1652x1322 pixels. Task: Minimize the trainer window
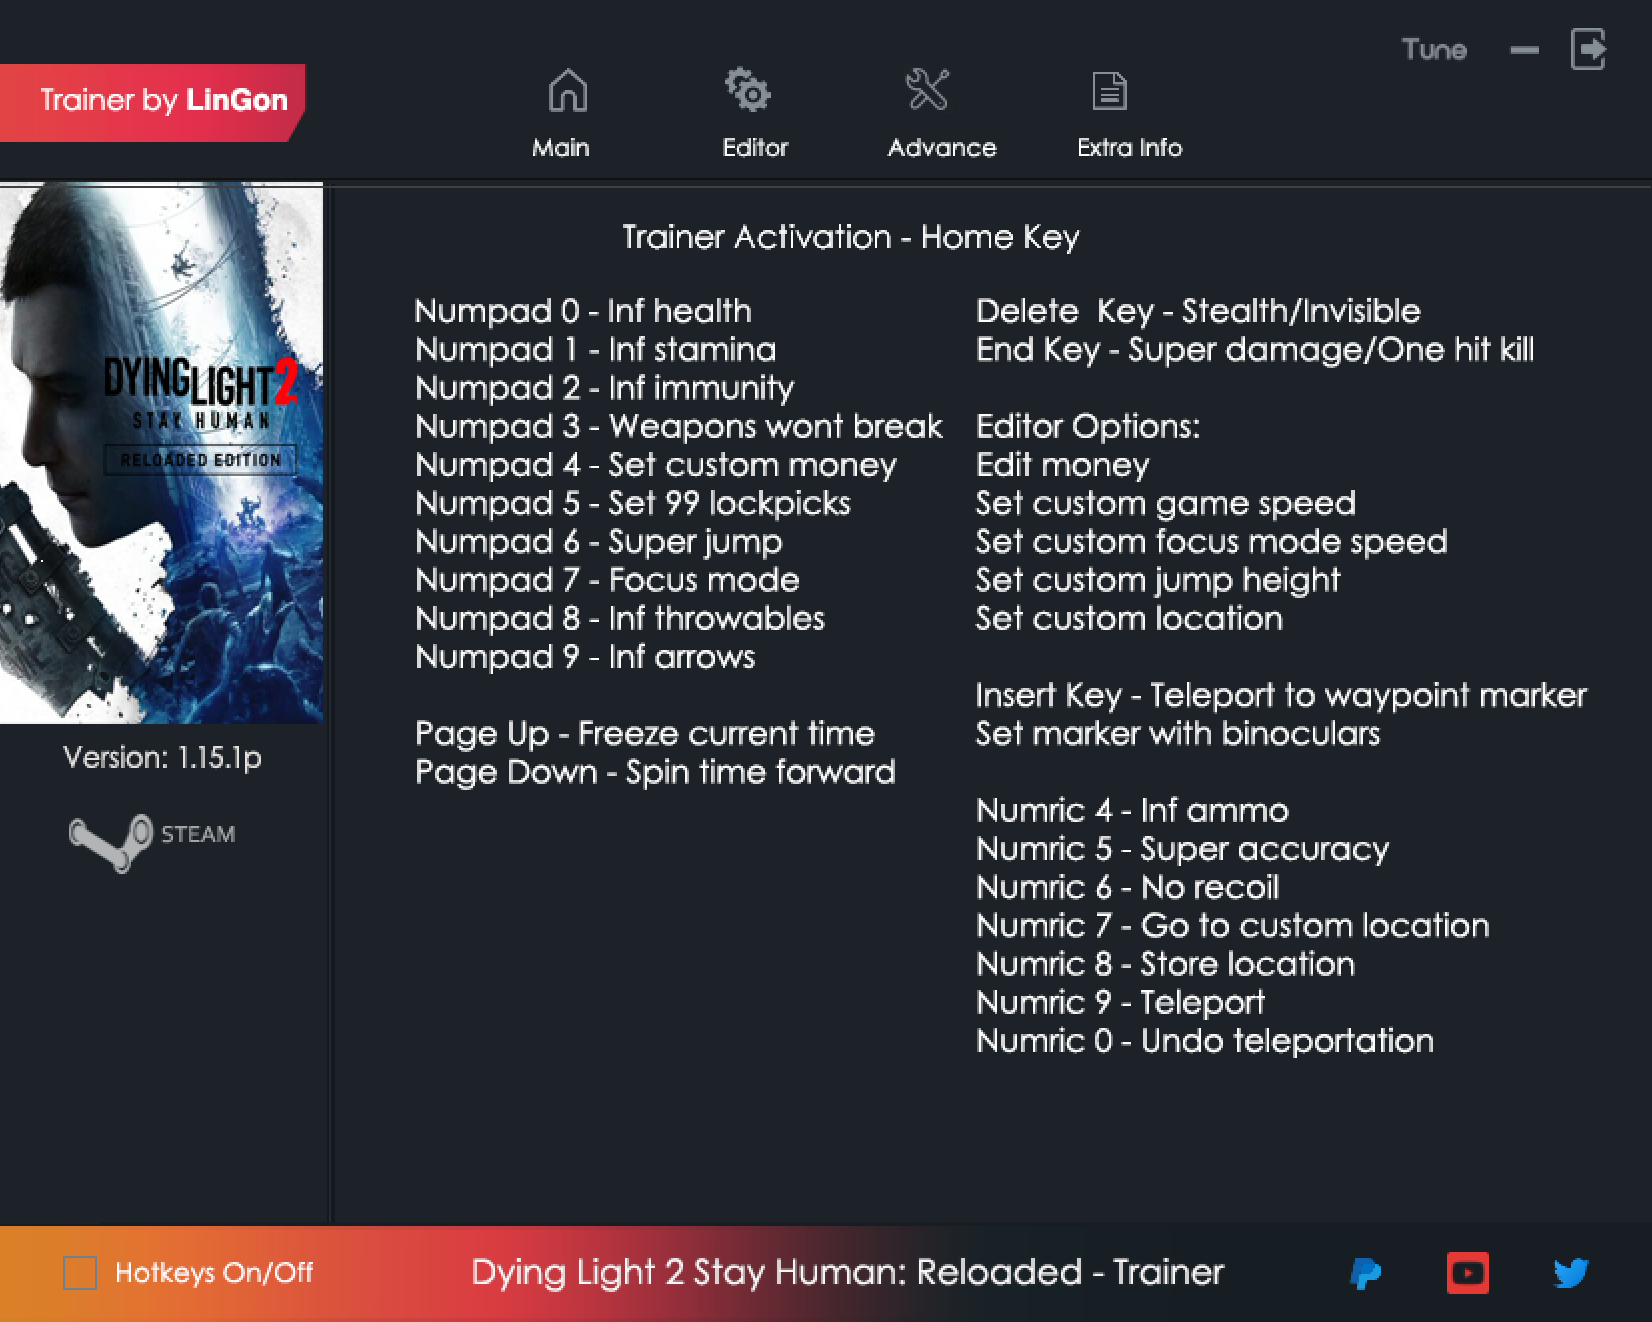point(1524,50)
